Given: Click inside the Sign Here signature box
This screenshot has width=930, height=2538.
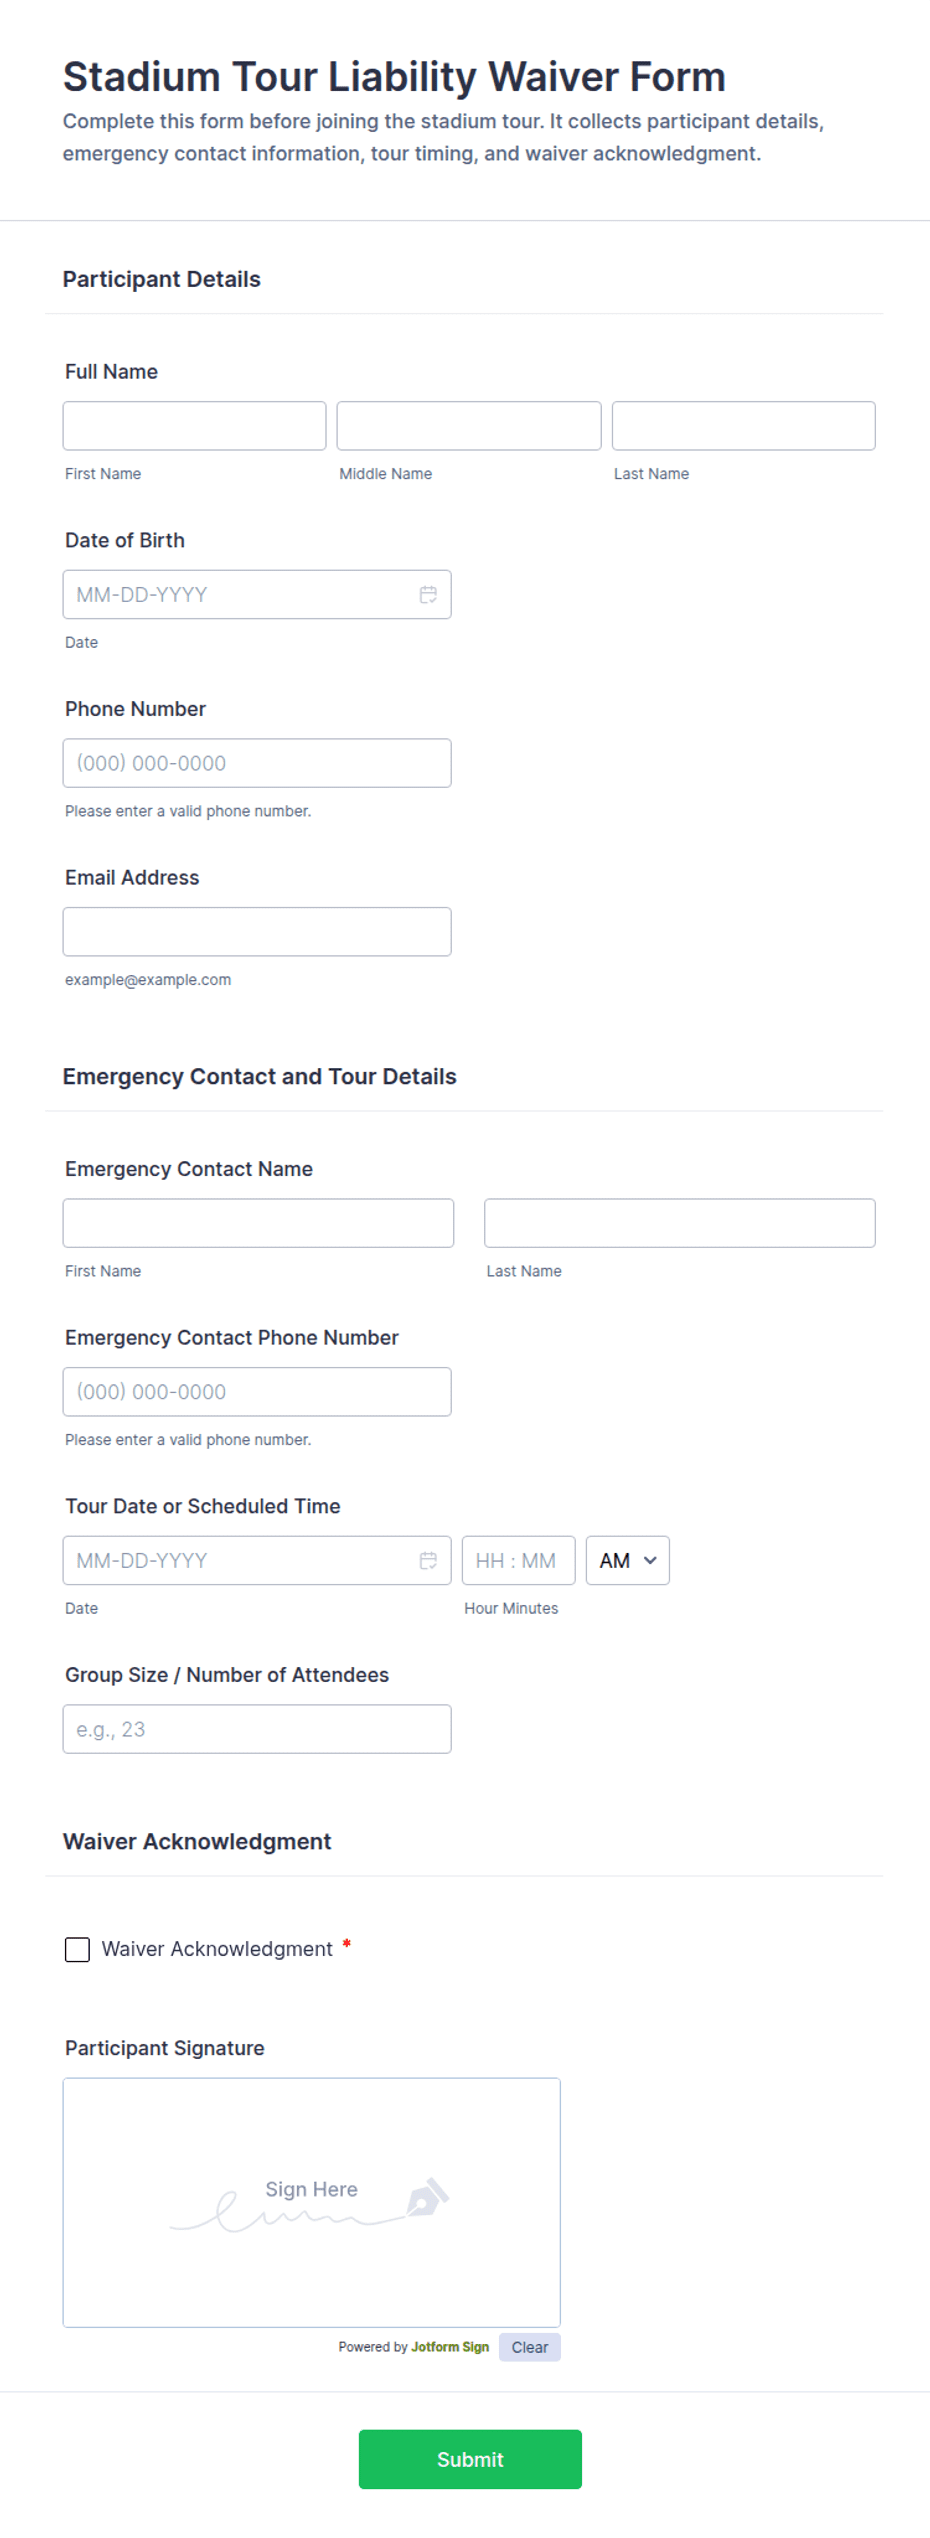Looking at the screenshot, I should pos(310,2200).
